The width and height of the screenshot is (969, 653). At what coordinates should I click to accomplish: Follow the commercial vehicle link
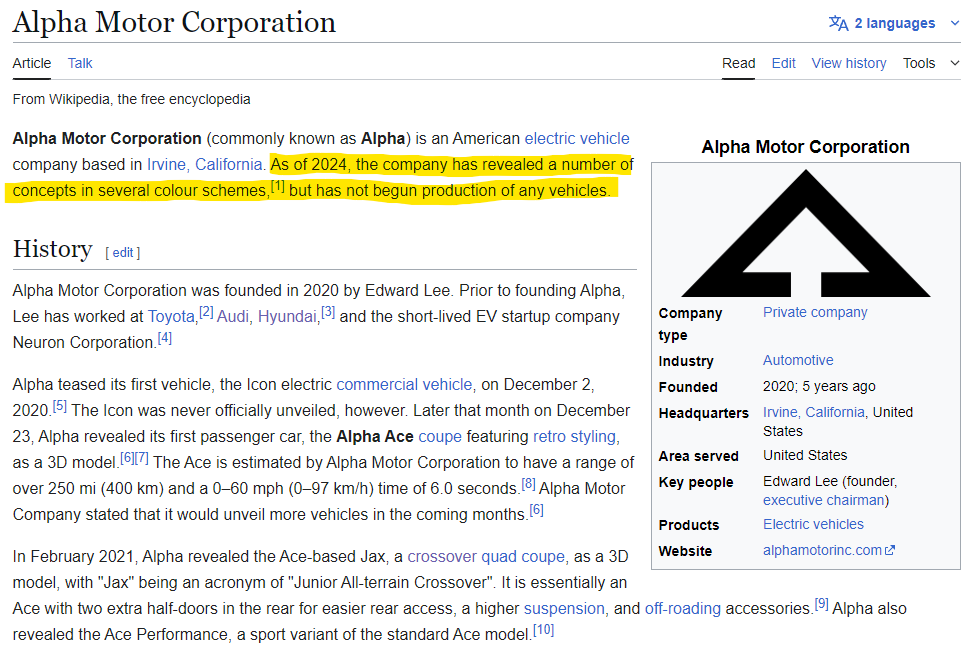(x=404, y=384)
